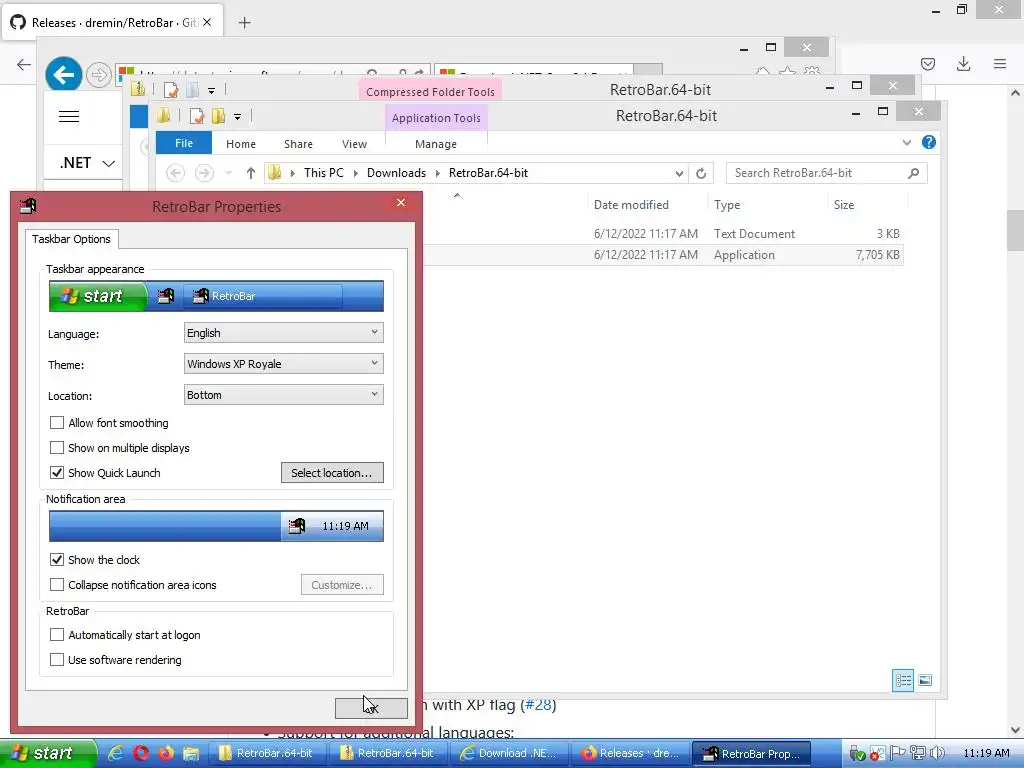Viewport: 1024px width, 768px height.
Task: Click the OK button in RetroBar Properties
Action: click(372, 708)
